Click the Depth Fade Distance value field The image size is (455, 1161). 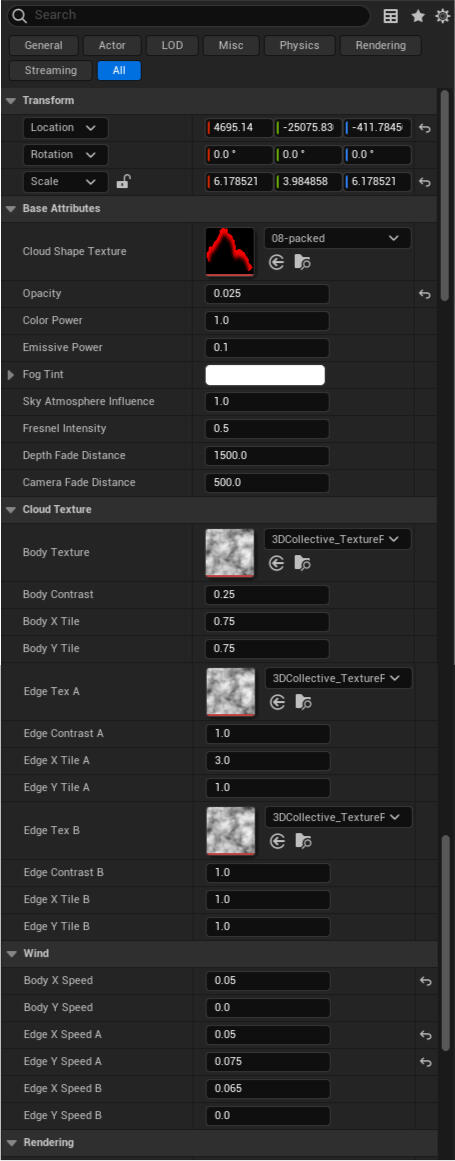tap(267, 455)
